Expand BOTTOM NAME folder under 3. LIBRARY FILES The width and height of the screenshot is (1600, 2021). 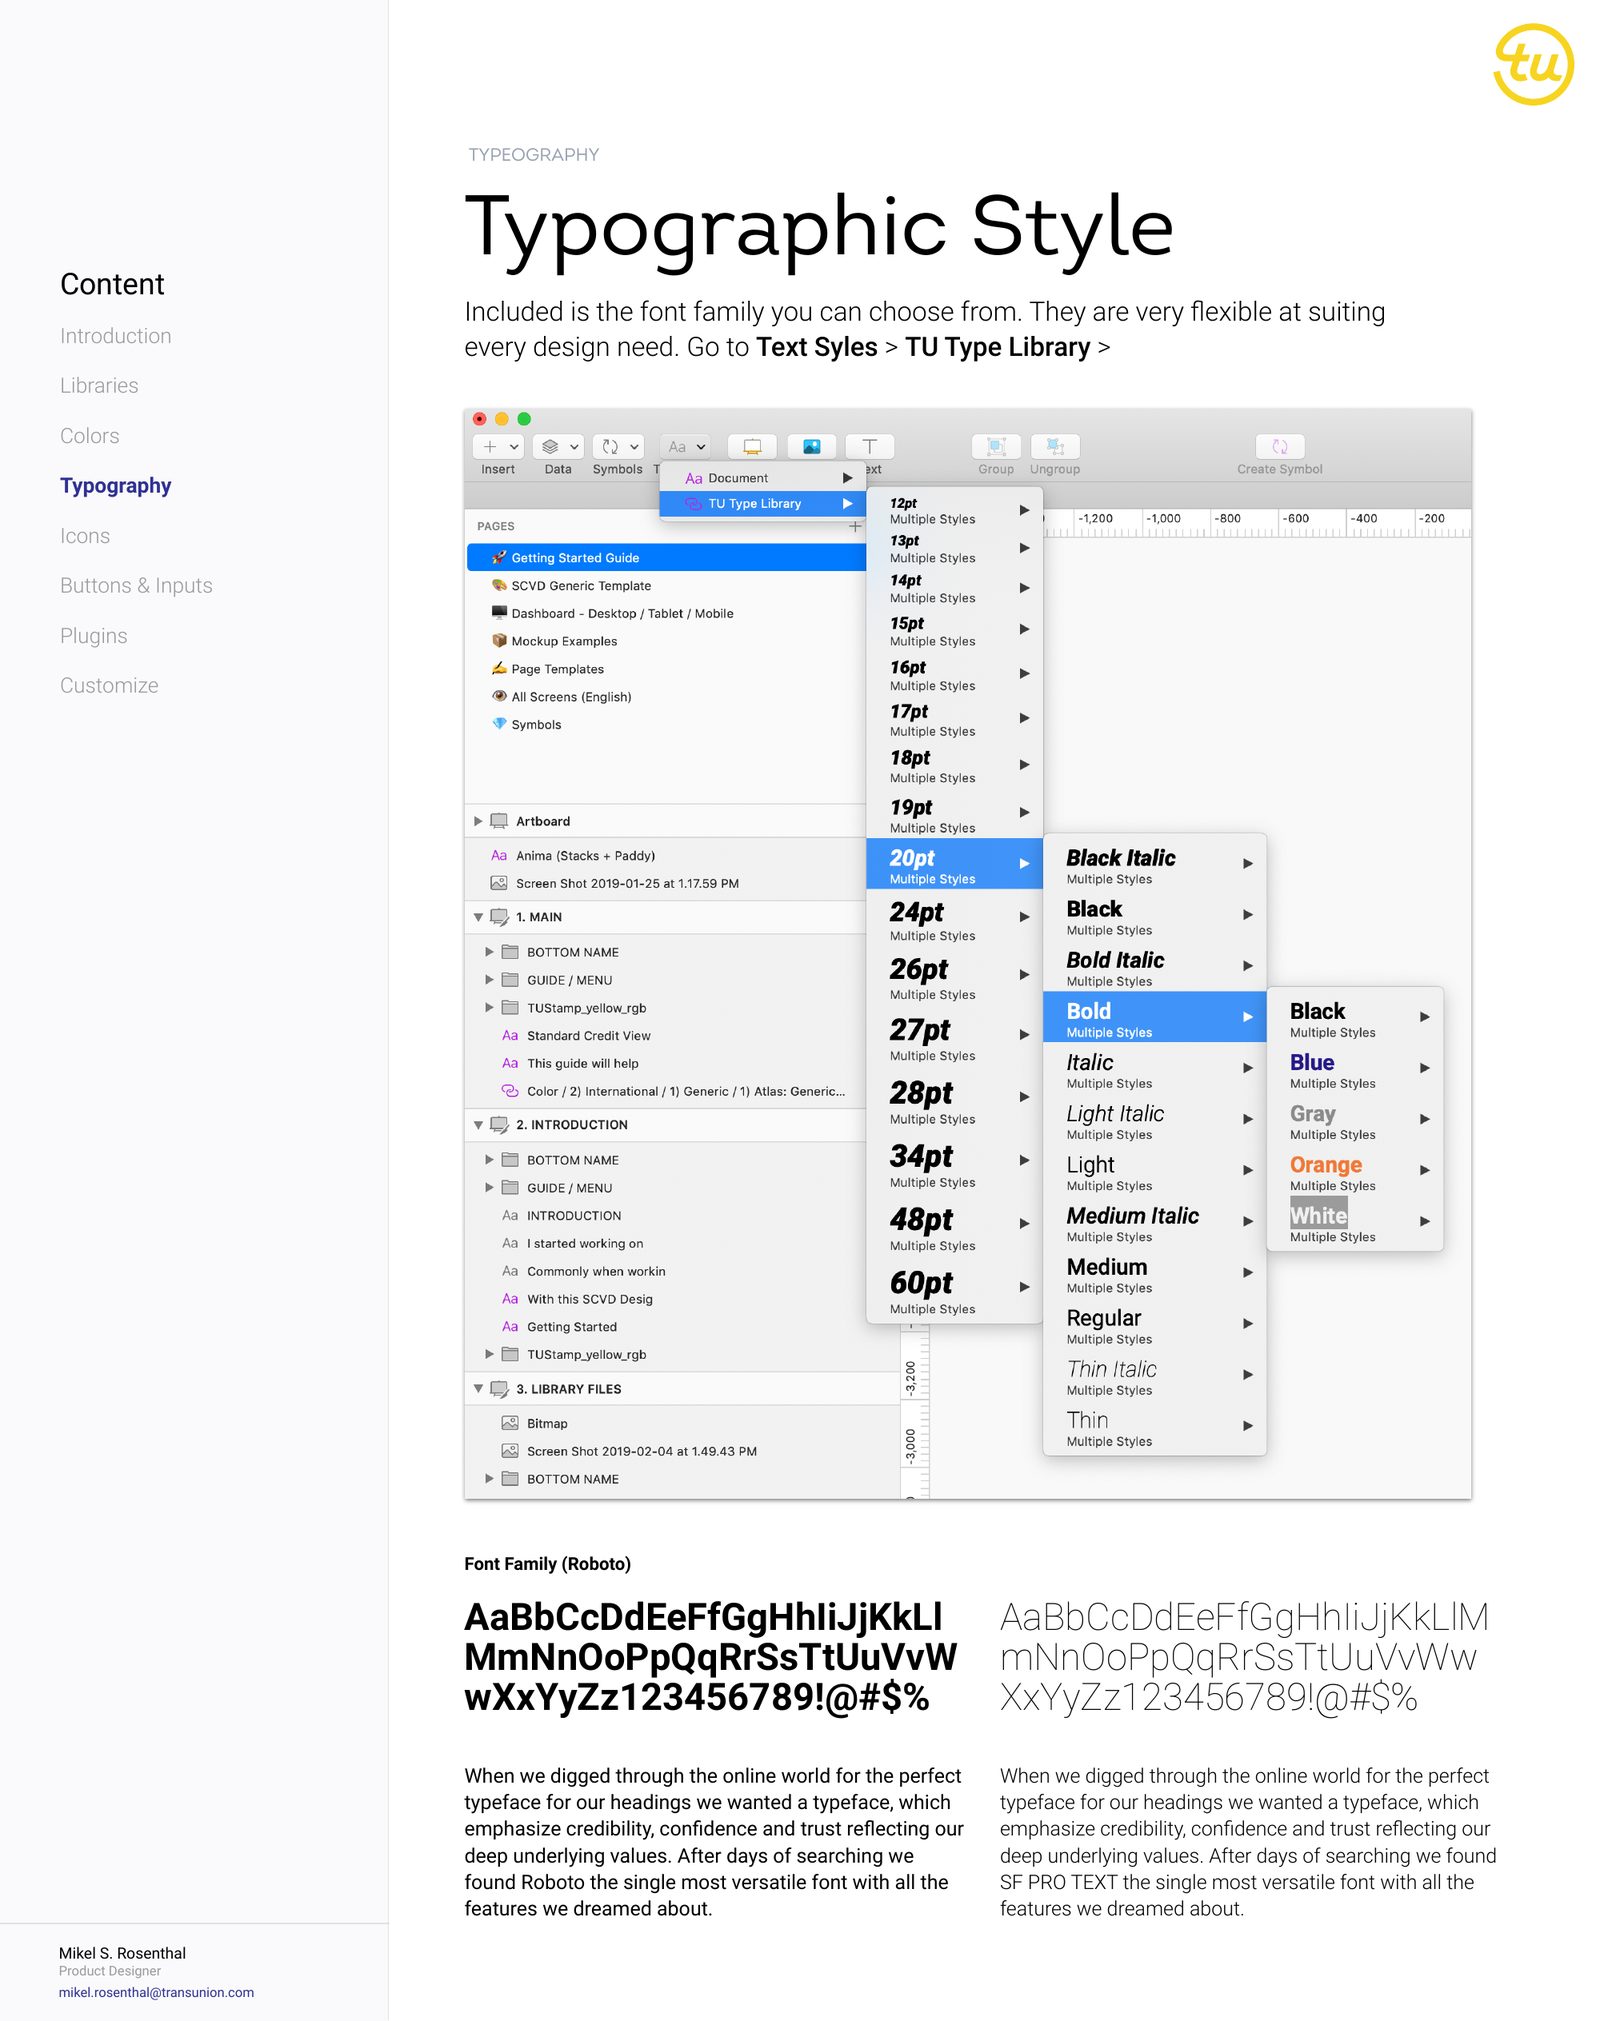[x=489, y=1479]
